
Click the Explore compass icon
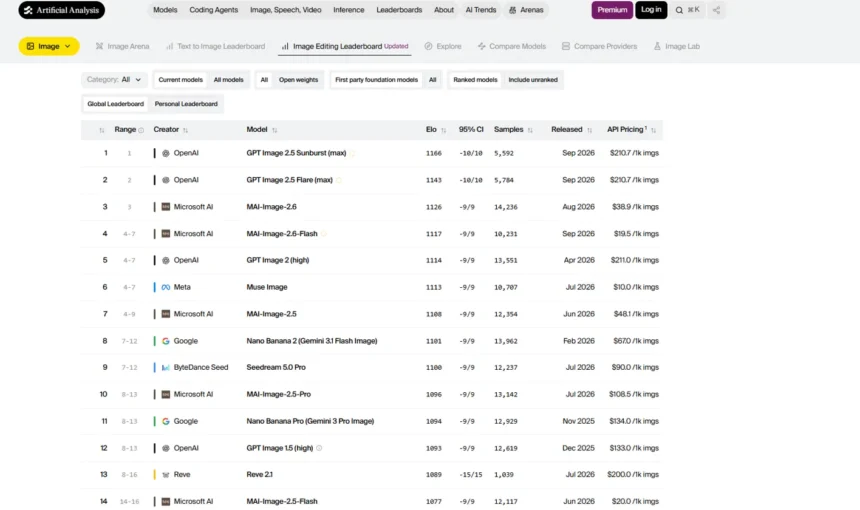pos(428,46)
